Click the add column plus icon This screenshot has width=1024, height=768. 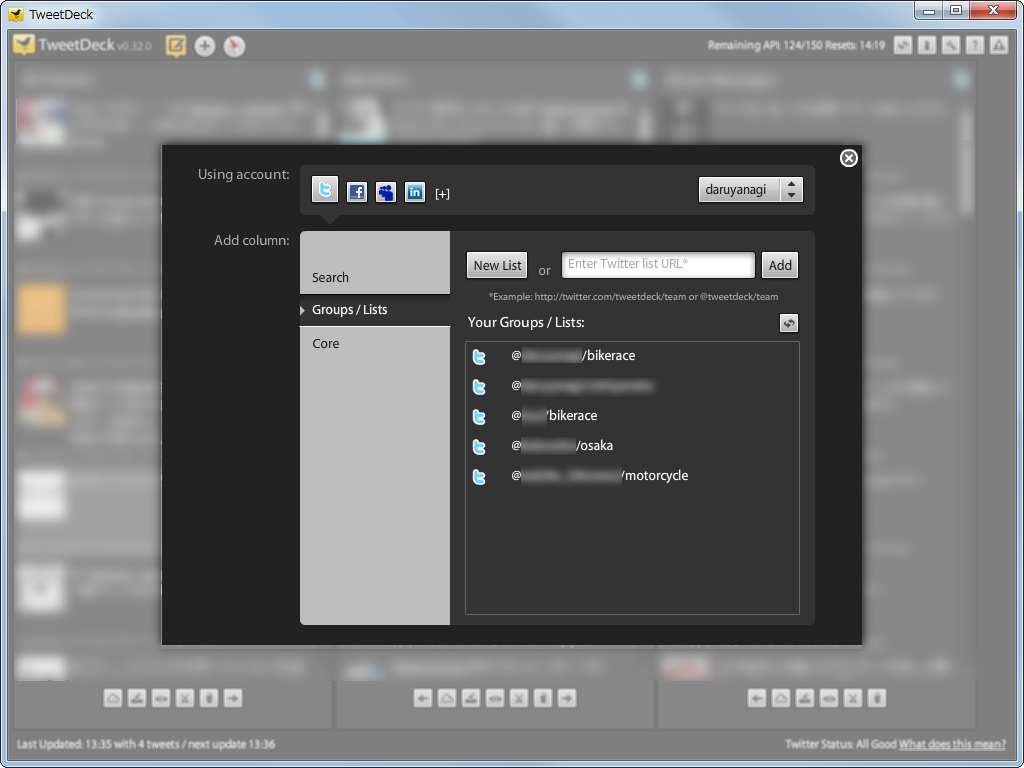click(x=205, y=46)
